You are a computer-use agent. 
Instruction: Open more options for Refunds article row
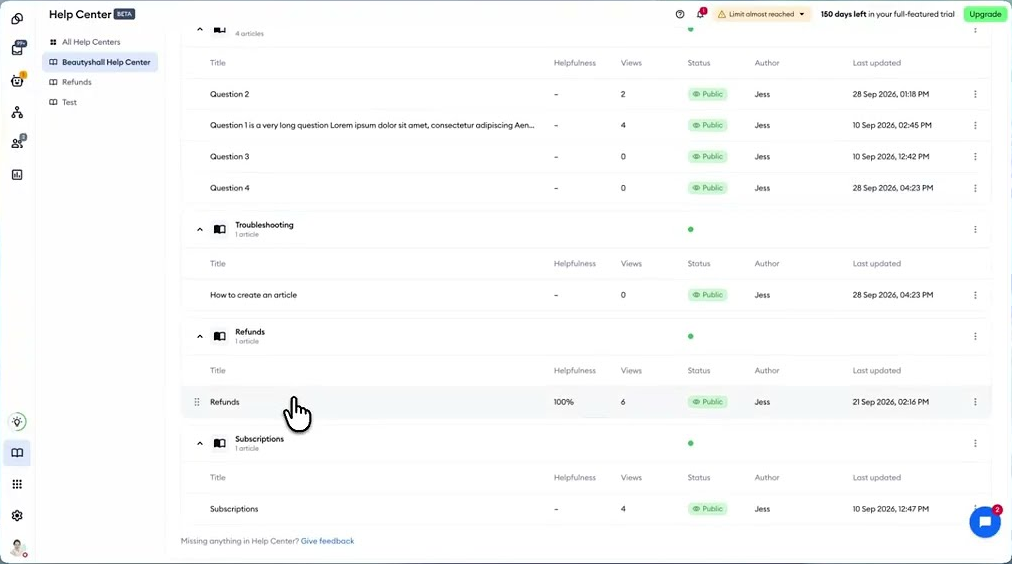tap(975, 402)
